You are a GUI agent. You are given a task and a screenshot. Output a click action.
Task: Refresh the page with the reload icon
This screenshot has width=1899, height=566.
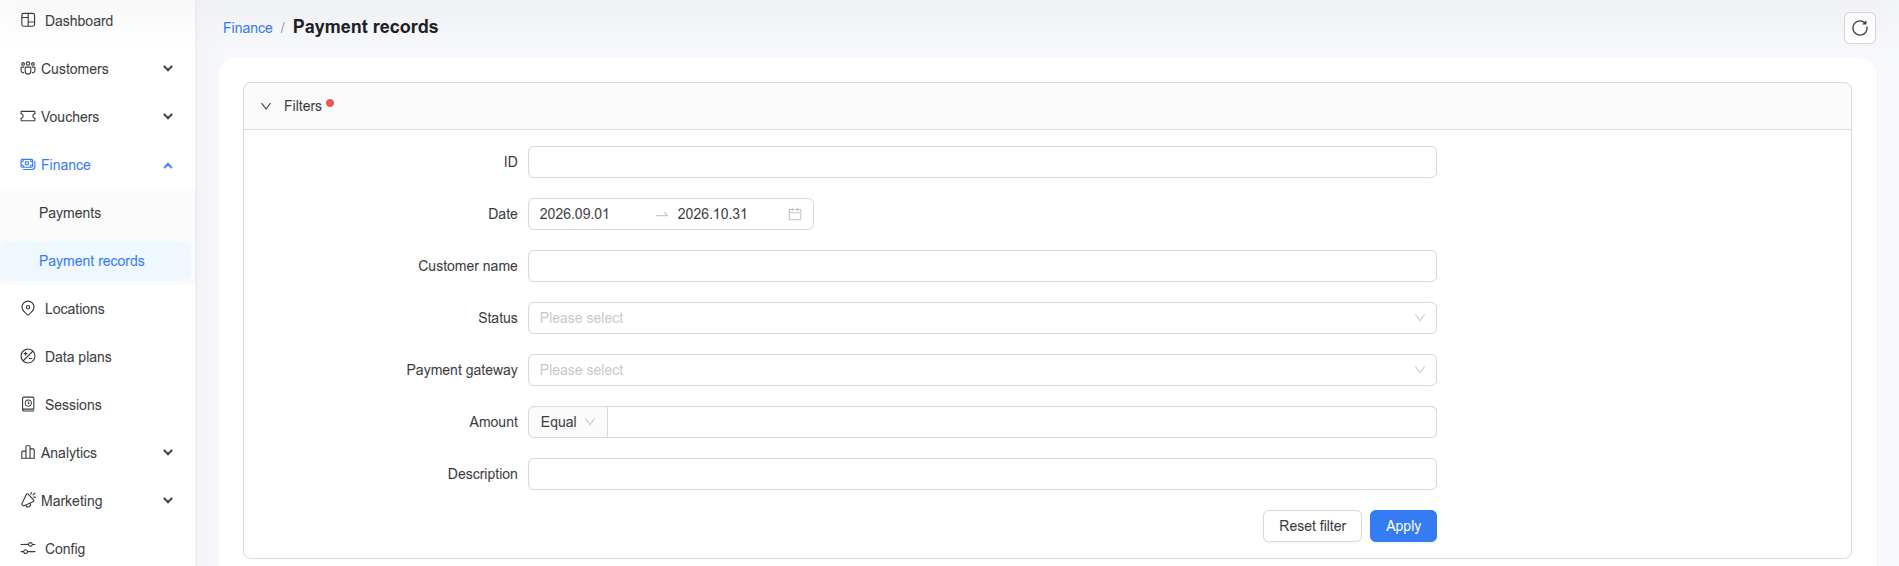point(1859,28)
